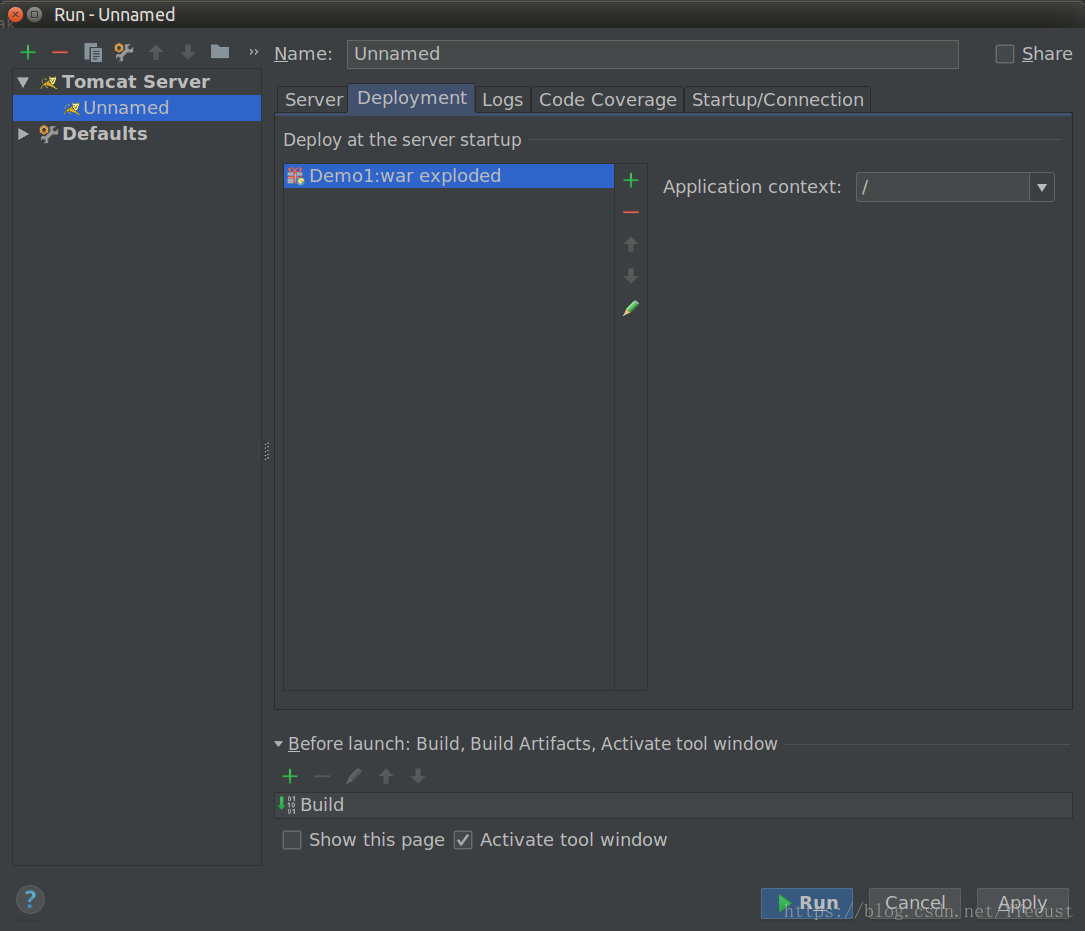Switch to the Server tab
1085x931 pixels.
pos(313,100)
